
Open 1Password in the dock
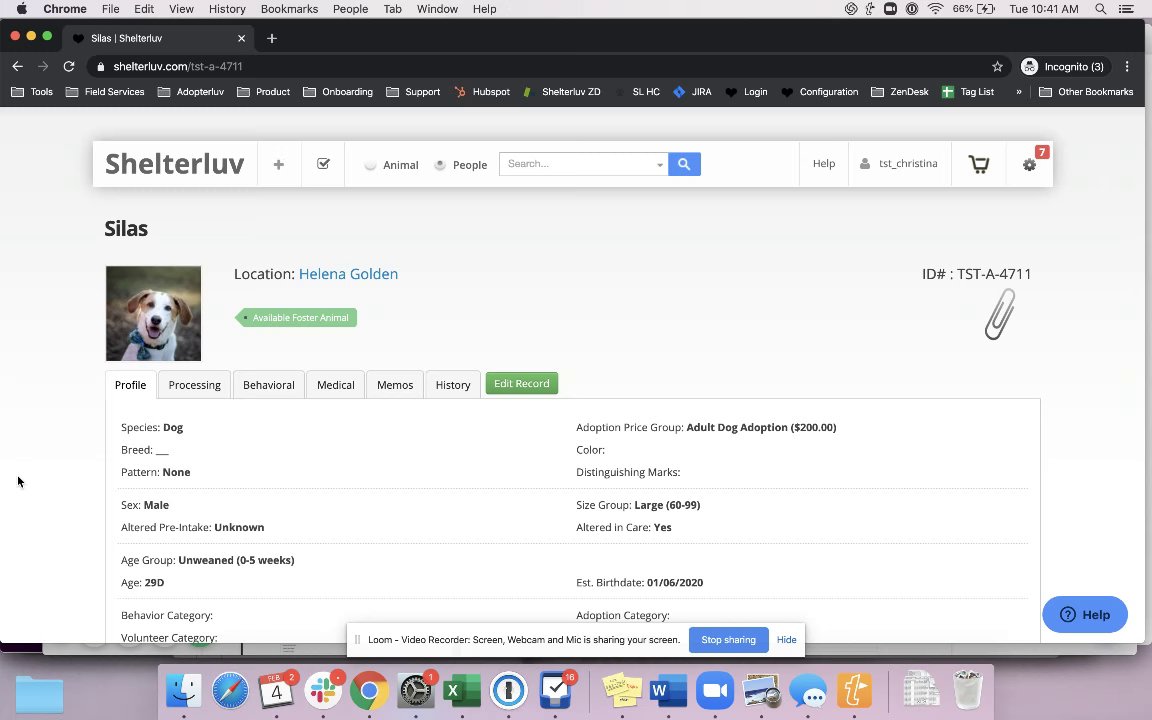pos(508,691)
